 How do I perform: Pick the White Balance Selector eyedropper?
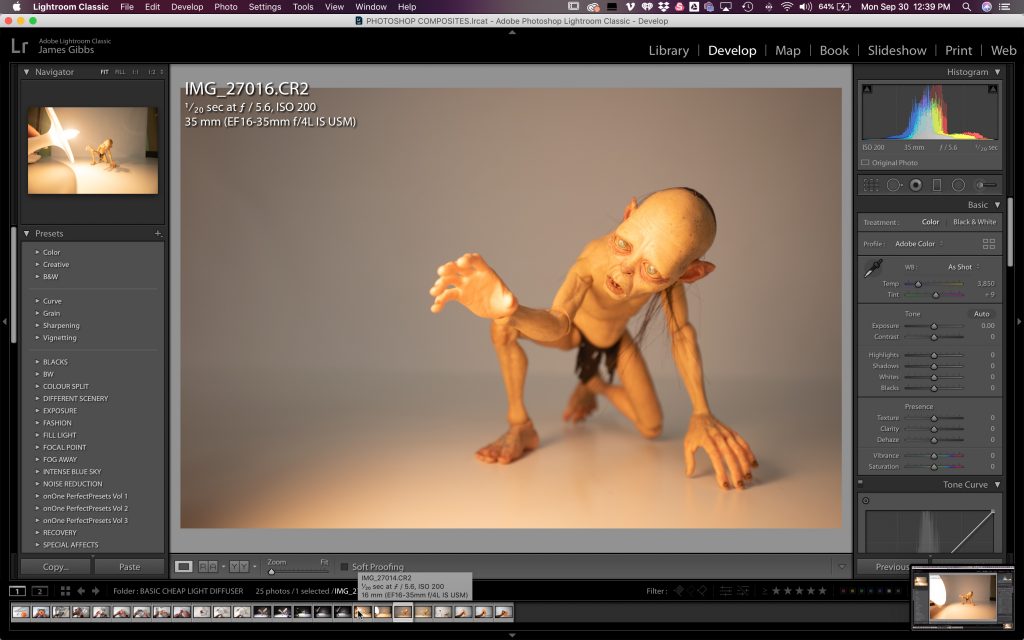874,268
